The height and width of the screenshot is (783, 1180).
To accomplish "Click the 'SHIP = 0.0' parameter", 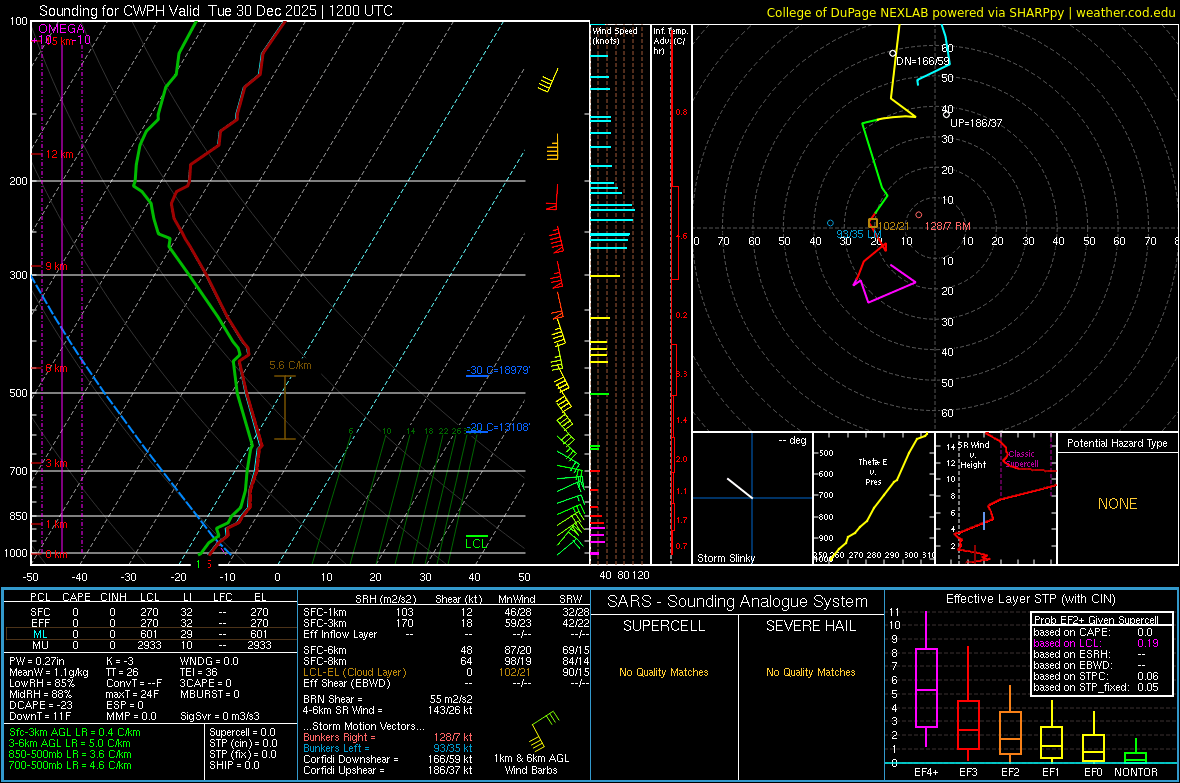I will (x=234, y=765).
